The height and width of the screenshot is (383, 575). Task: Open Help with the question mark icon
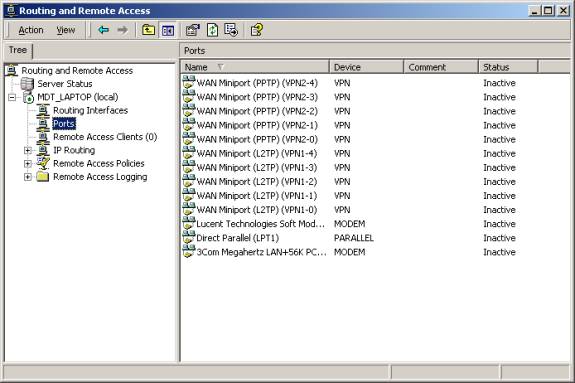257,30
